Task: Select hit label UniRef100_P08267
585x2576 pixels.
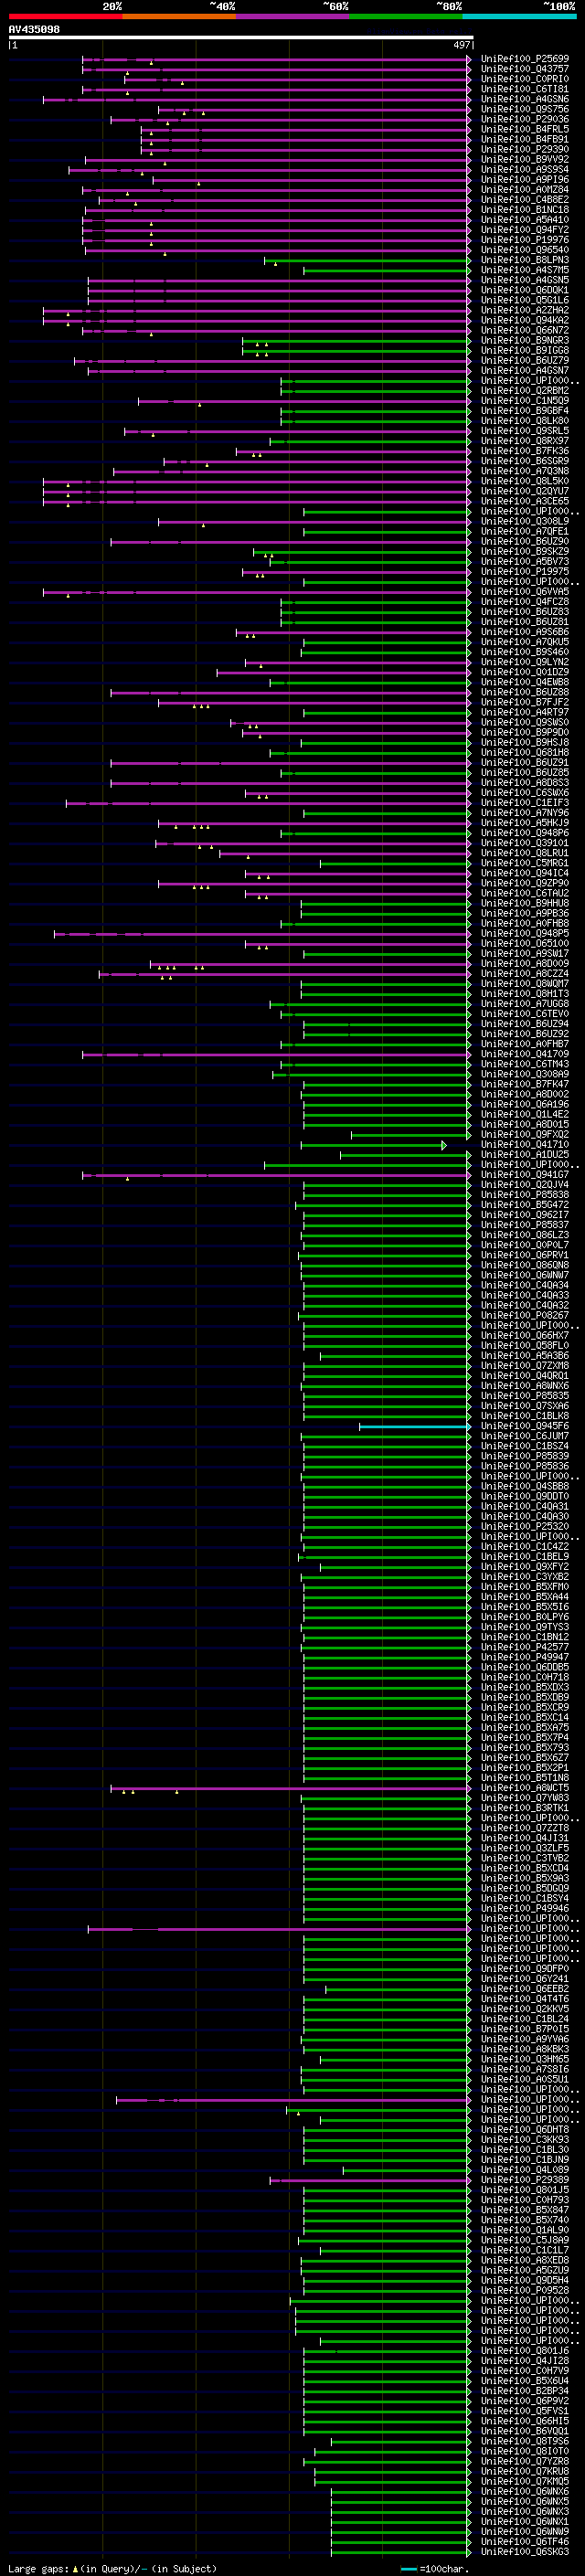Action: 524,1316
